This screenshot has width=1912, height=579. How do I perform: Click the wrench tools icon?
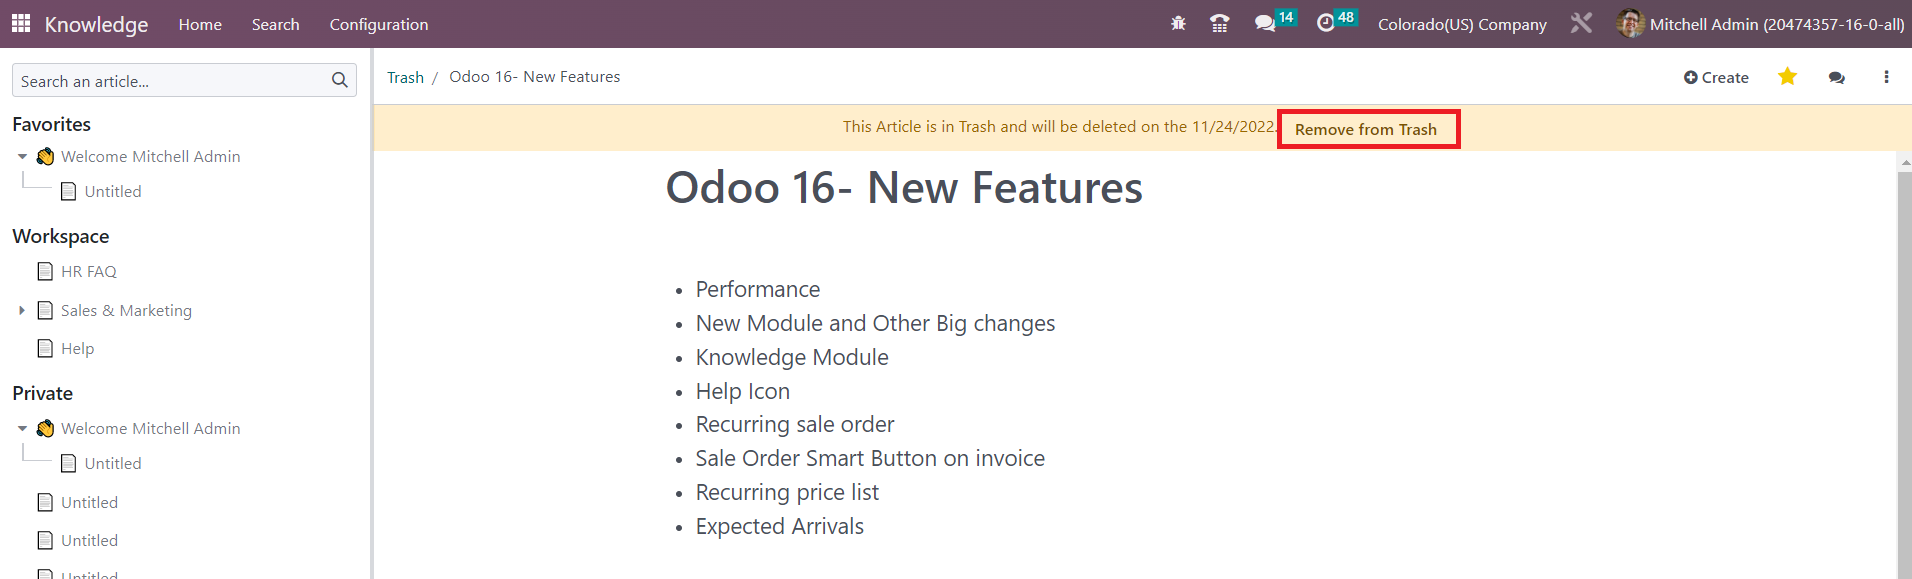click(1581, 22)
